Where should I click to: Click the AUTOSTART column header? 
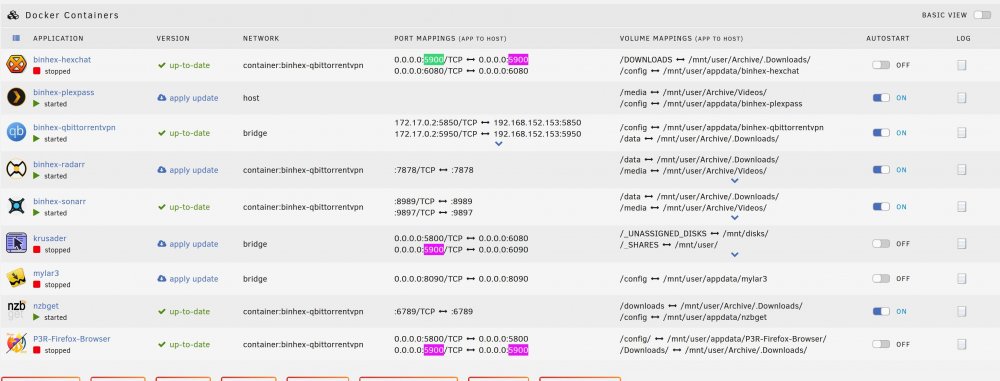click(x=888, y=38)
